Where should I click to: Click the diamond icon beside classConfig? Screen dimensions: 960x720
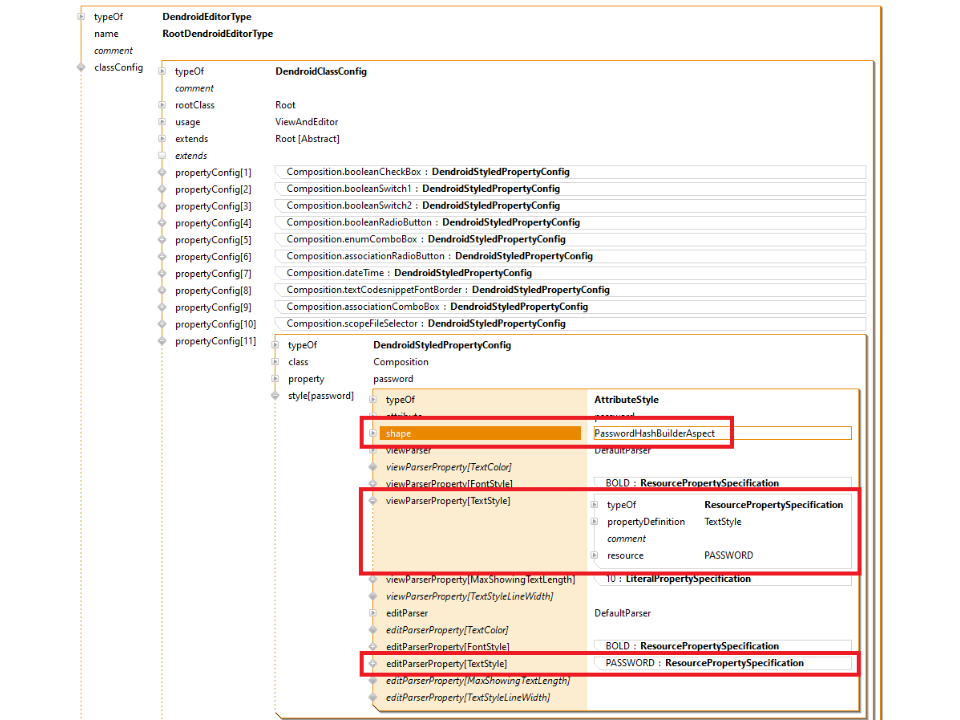tap(82, 68)
